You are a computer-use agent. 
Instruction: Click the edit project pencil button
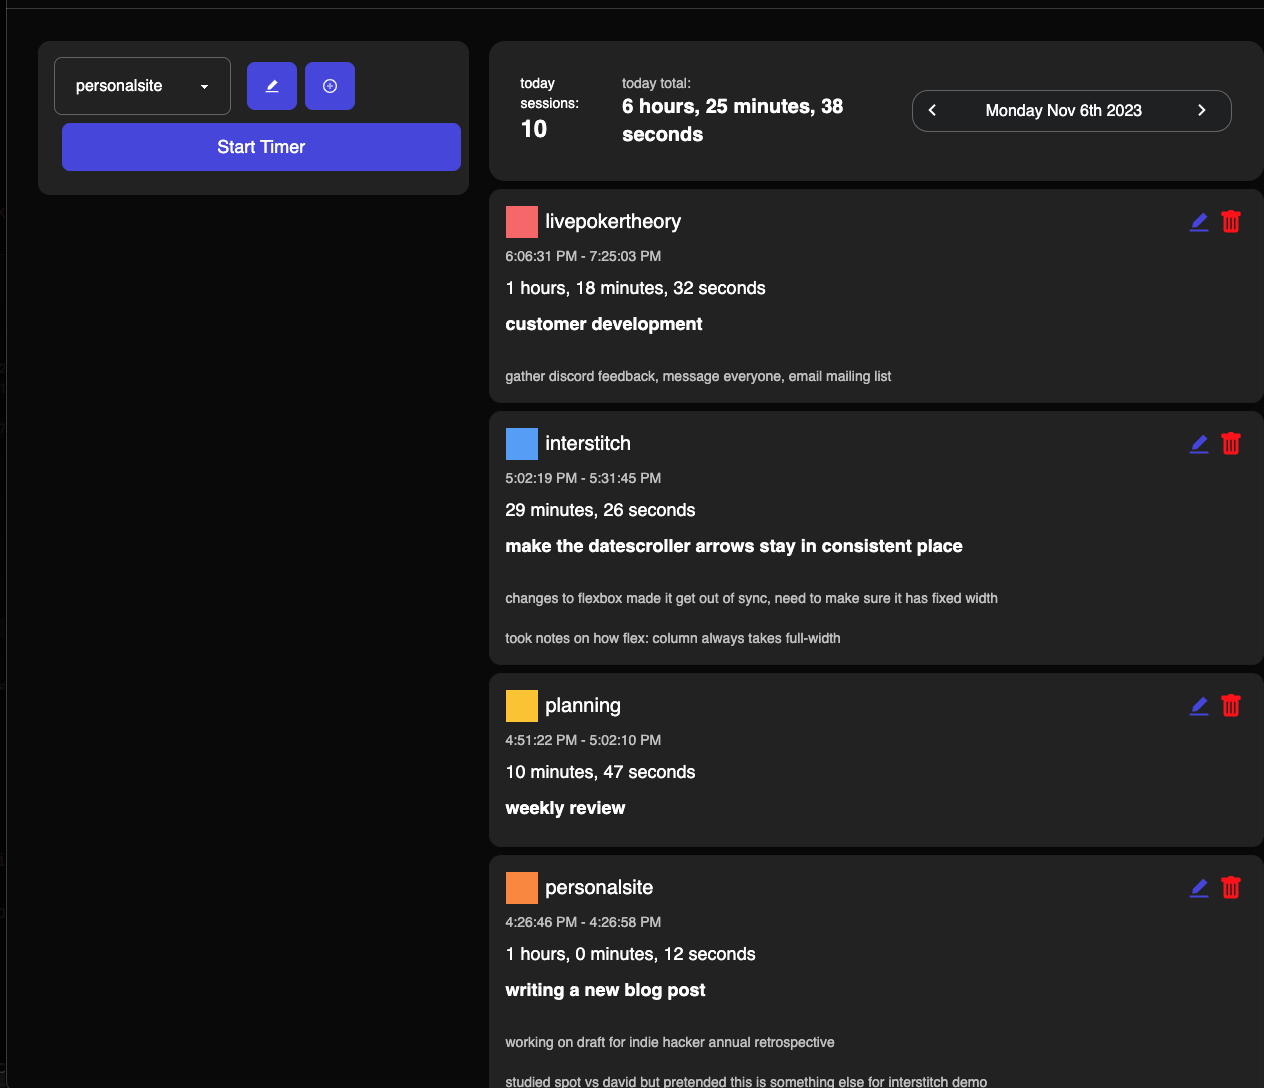[x=272, y=86]
